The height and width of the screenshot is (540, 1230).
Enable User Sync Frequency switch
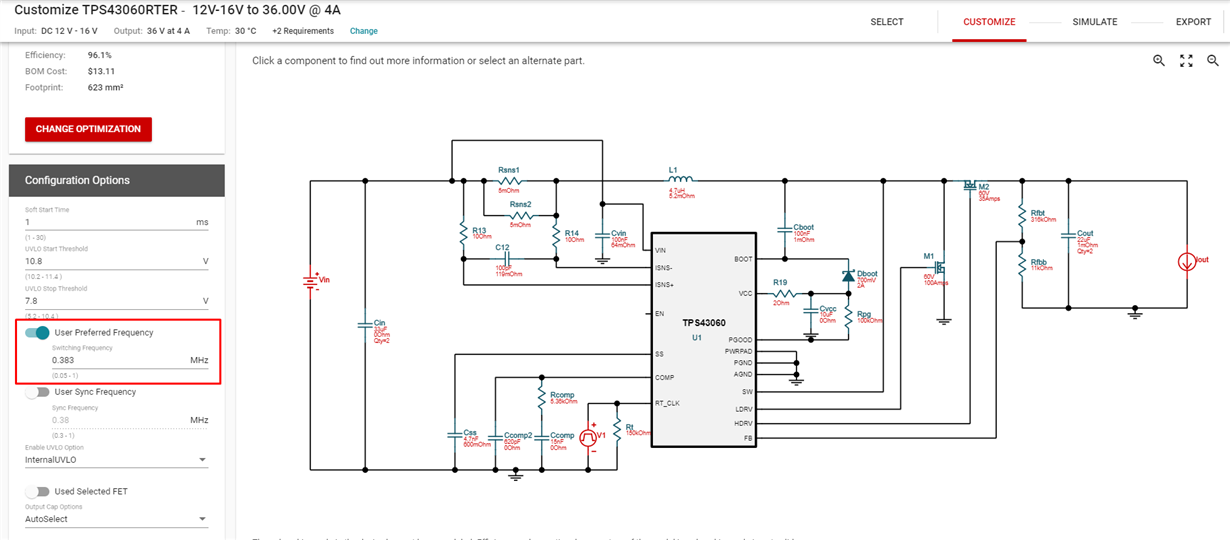(38, 392)
